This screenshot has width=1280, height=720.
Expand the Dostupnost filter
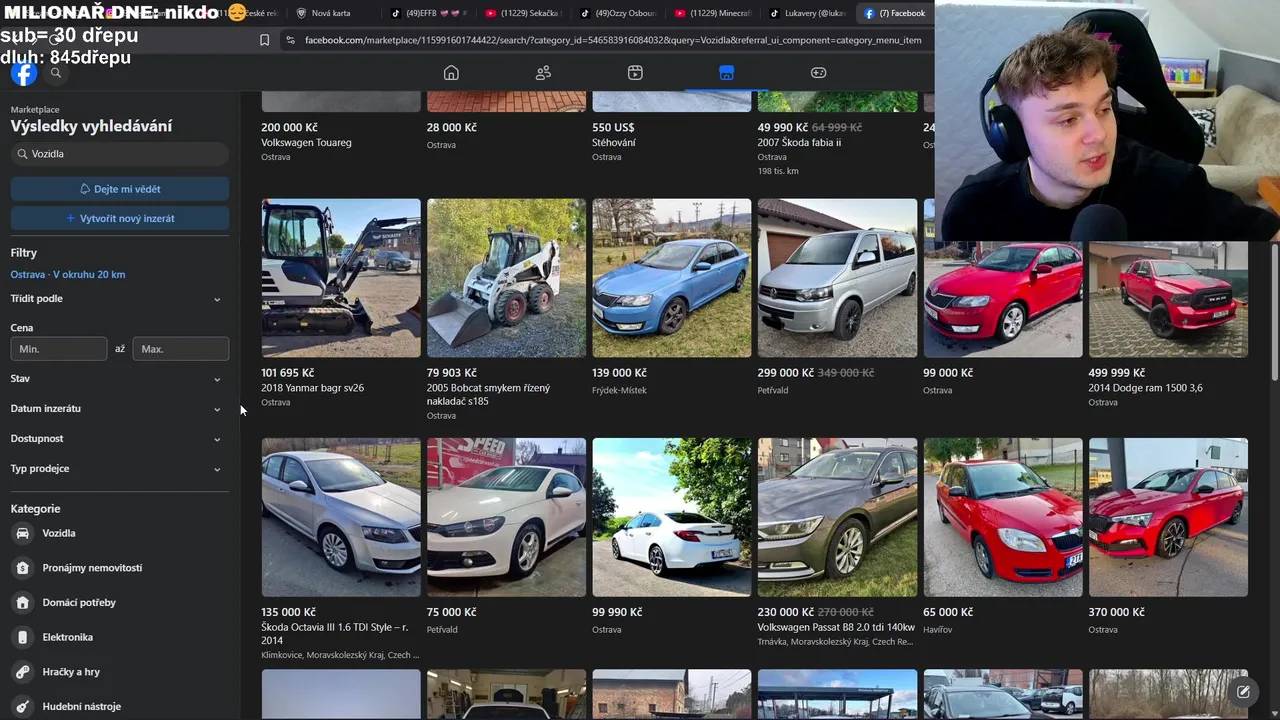pyautogui.click(x=120, y=439)
